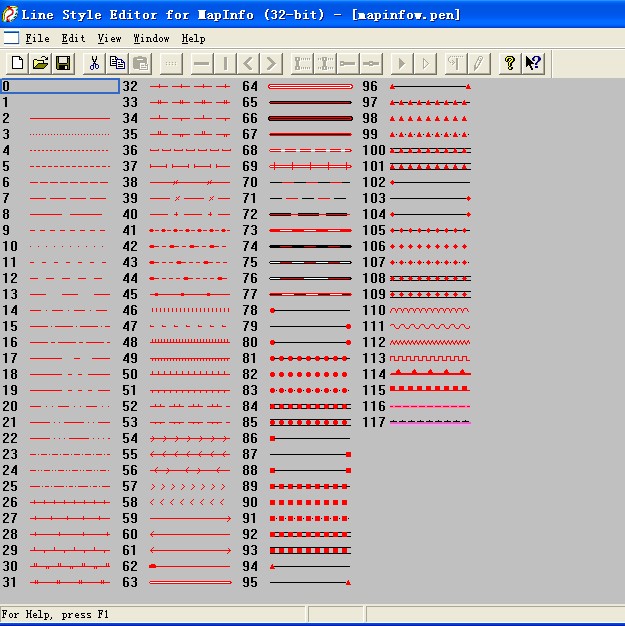The height and width of the screenshot is (626, 625).
Task: Click the vertical line toolbar icon
Action: pos(225,63)
